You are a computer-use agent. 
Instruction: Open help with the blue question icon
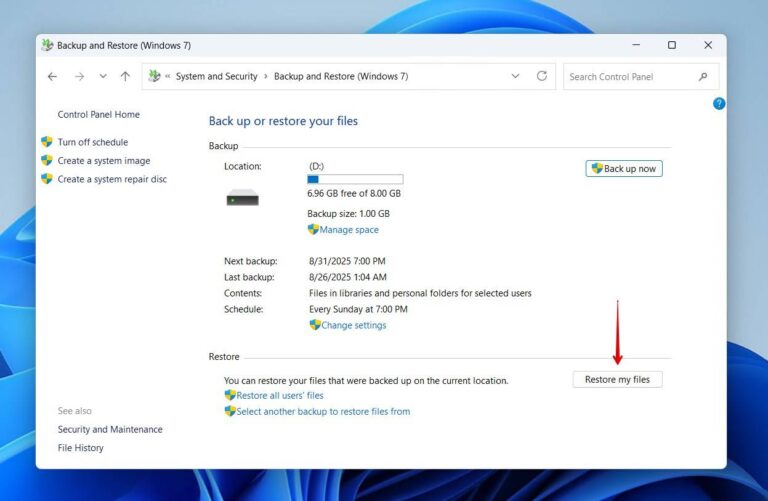coord(719,104)
